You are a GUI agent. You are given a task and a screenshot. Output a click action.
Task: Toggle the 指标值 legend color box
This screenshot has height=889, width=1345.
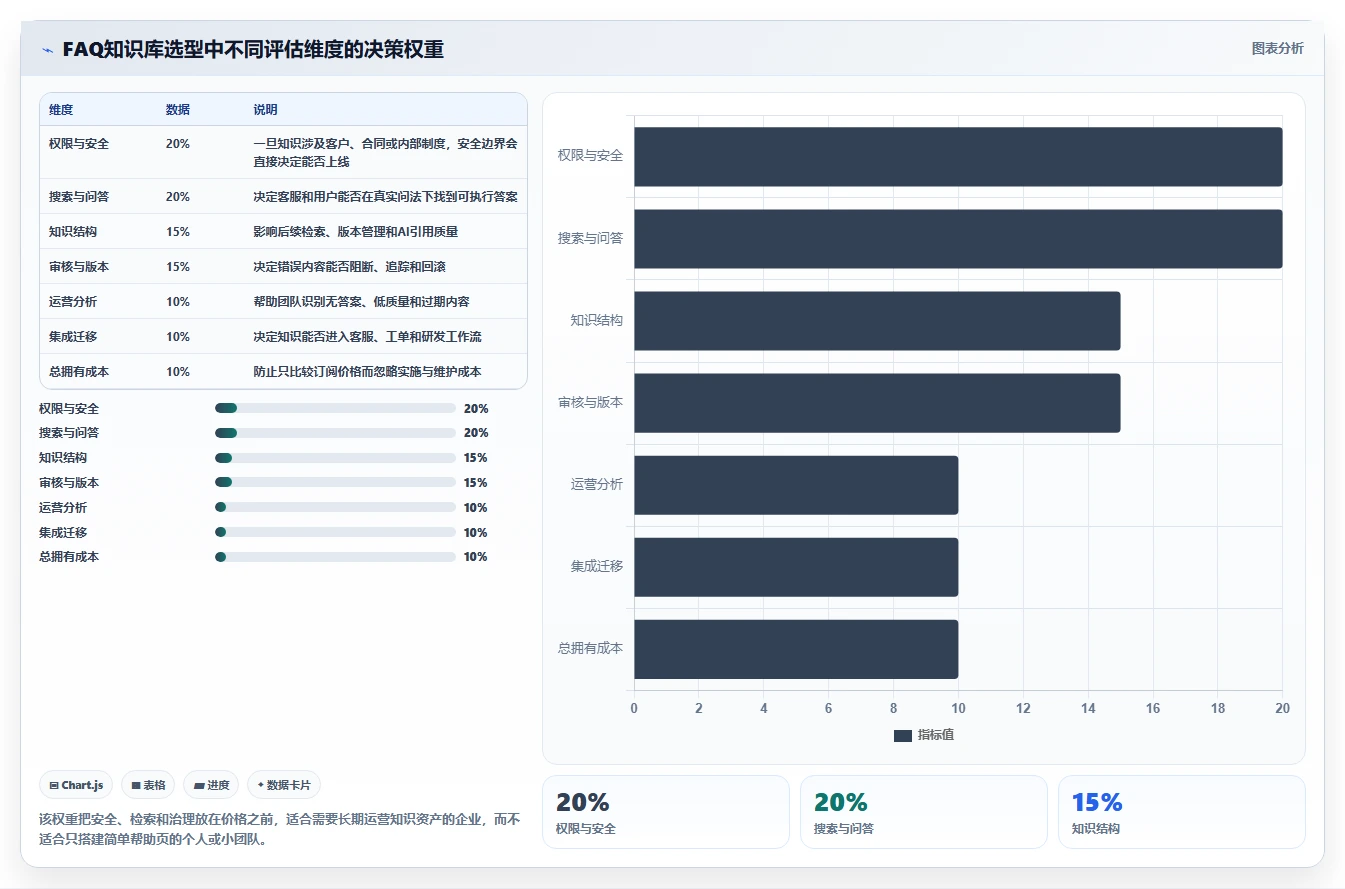click(x=903, y=735)
